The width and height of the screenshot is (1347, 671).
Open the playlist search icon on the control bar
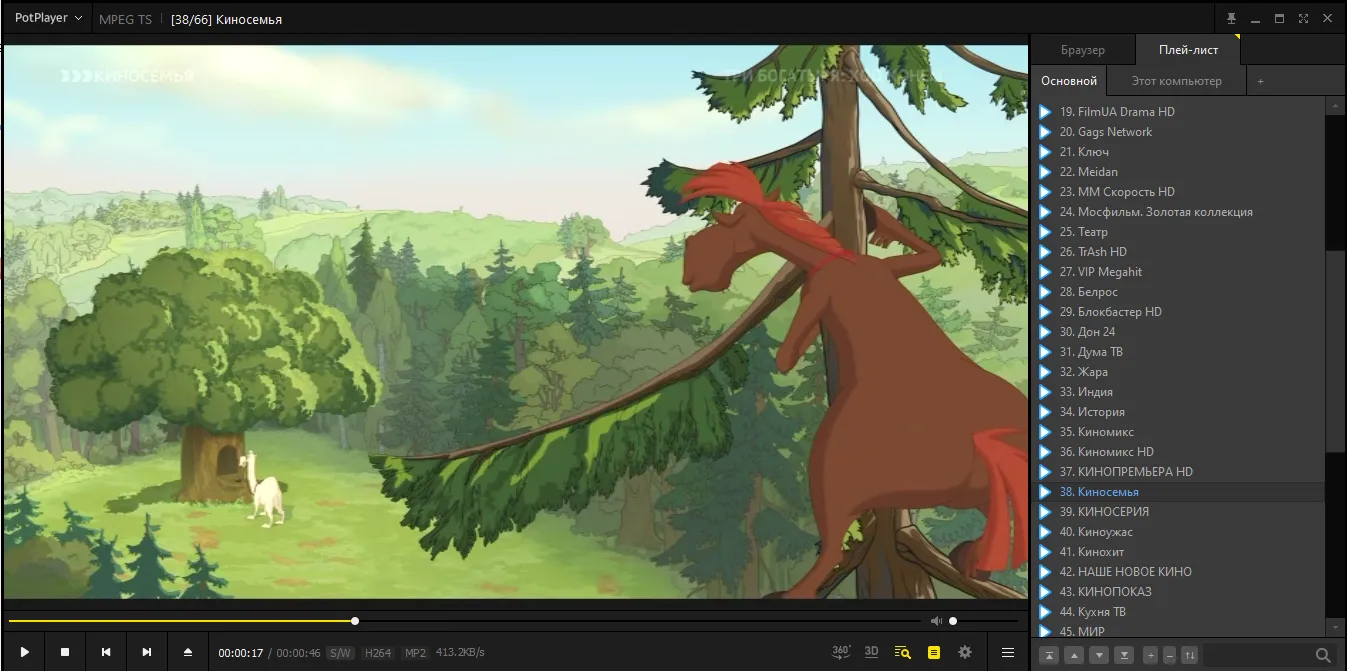(903, 652)
